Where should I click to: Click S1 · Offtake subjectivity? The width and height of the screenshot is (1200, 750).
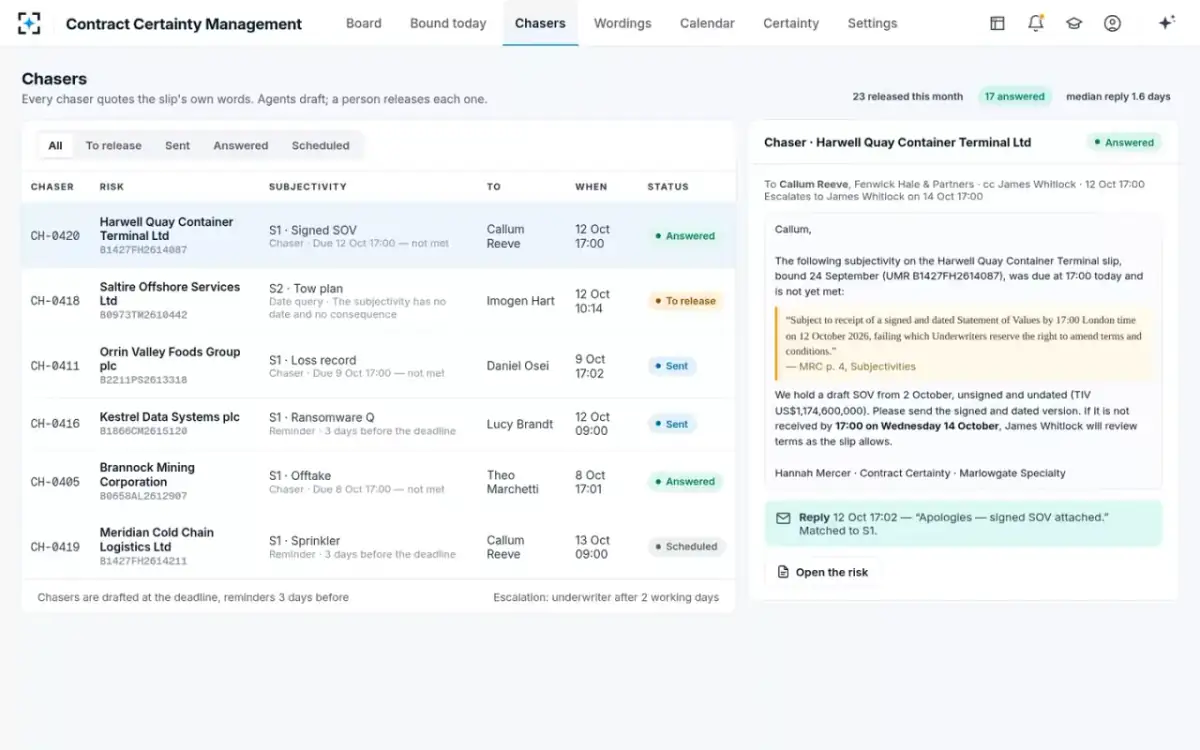(x=300, y=476)
